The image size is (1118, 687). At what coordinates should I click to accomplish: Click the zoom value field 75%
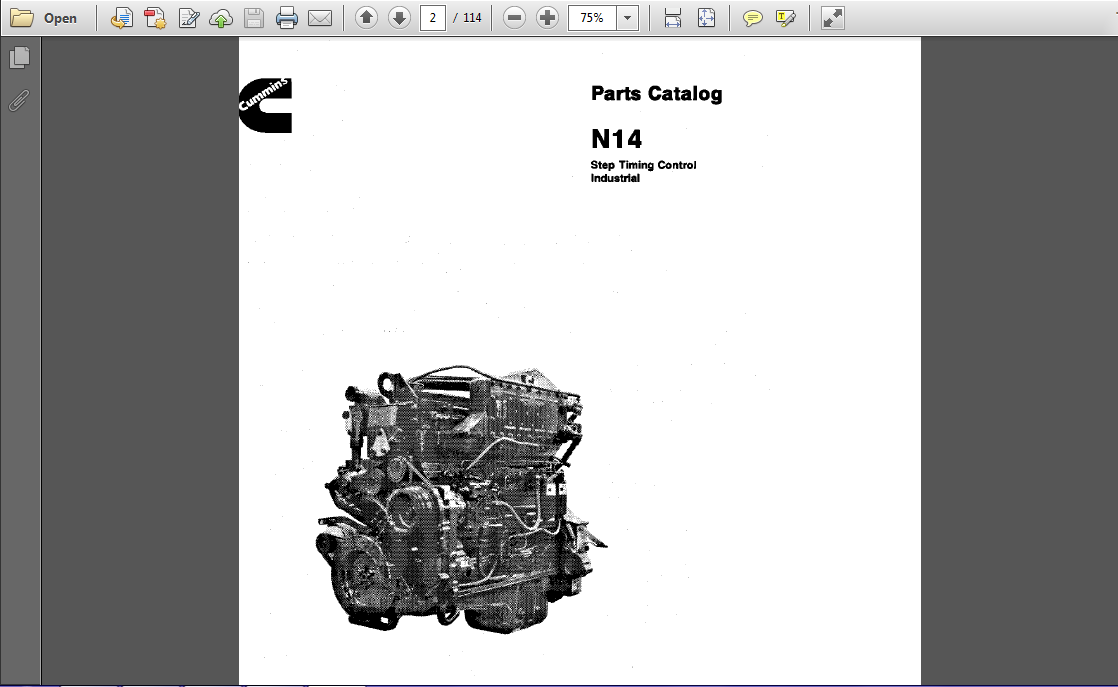[x=592, y=18]
